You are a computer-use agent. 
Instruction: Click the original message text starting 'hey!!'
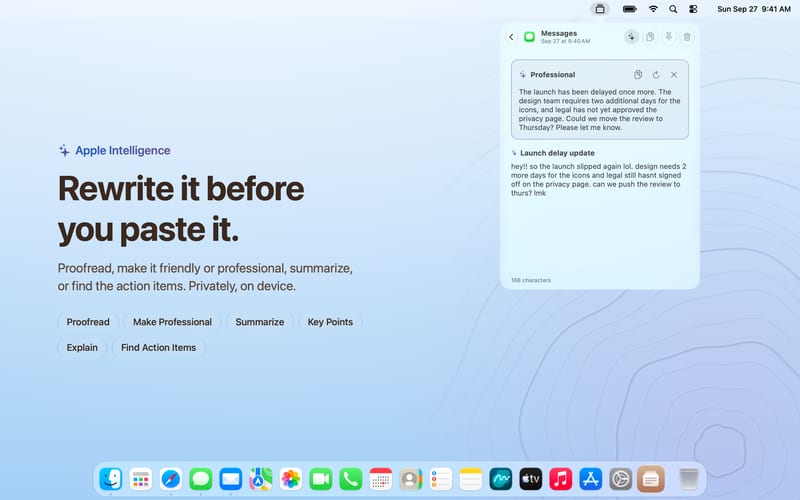point(598,180)
